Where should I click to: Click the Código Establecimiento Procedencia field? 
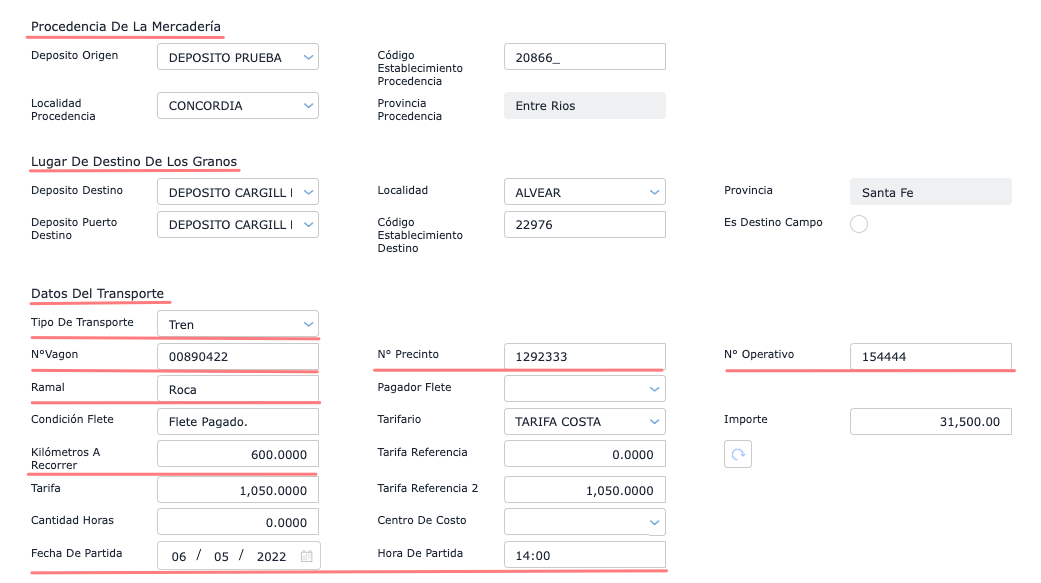point(585,57)
